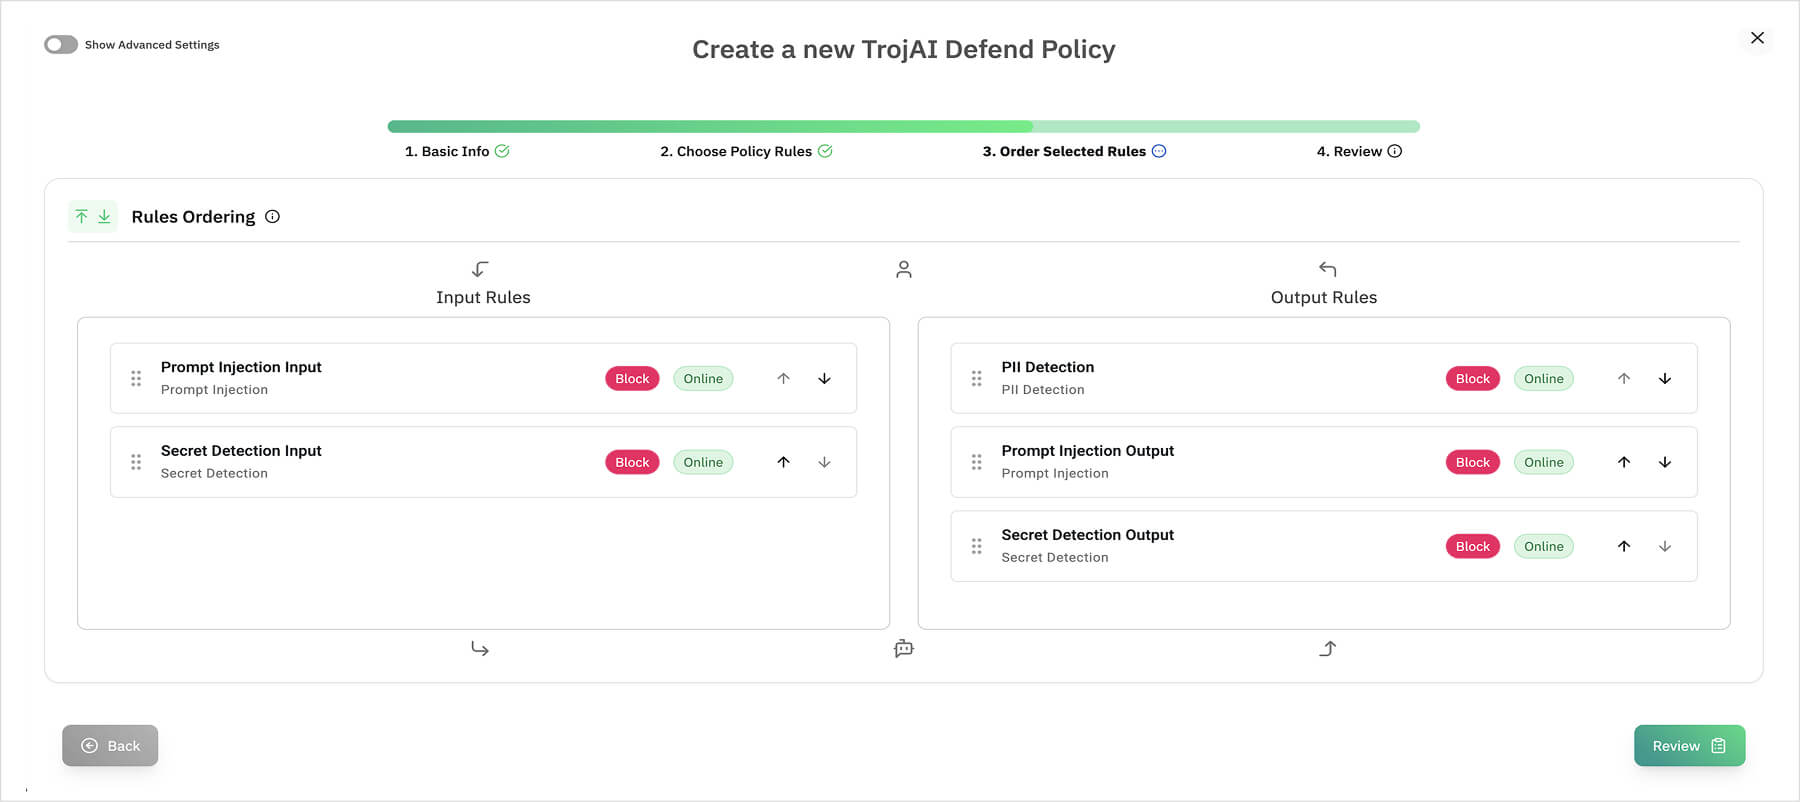Click Online badge on PII Detection
Viewport: 1800px width, 802px height.
[1544, 378]
